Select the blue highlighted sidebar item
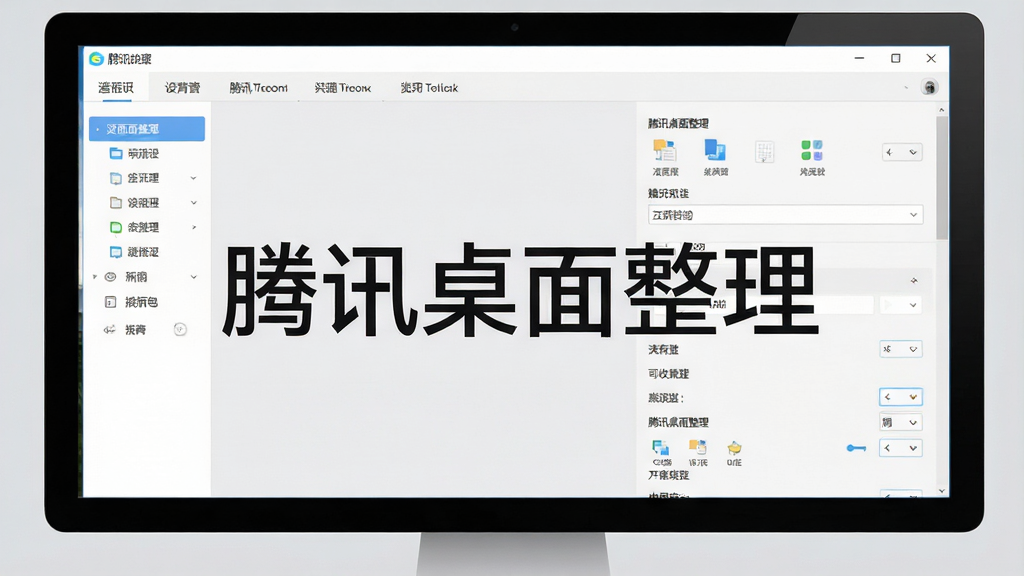1024x576 pixels. [147, 129]
